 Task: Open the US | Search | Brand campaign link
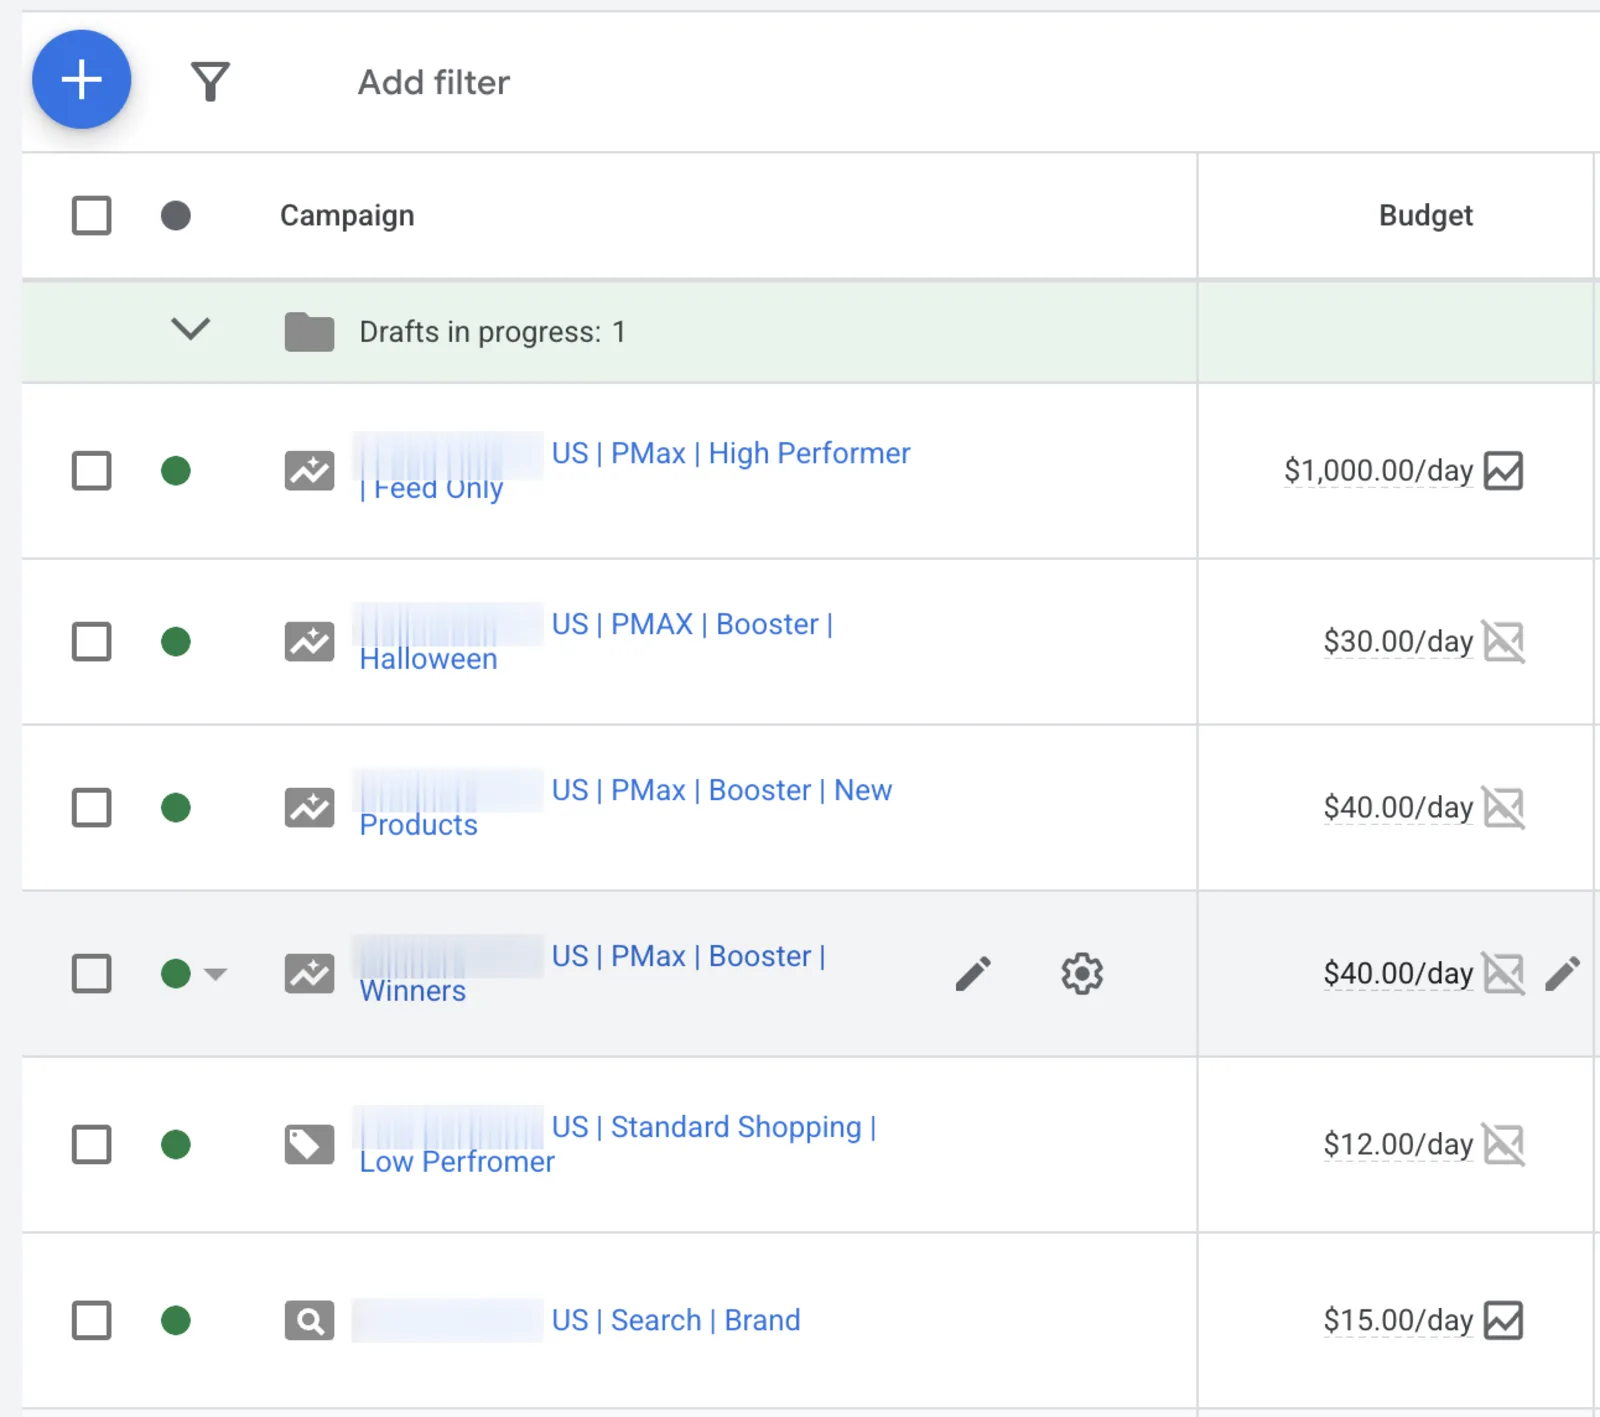676,1320
